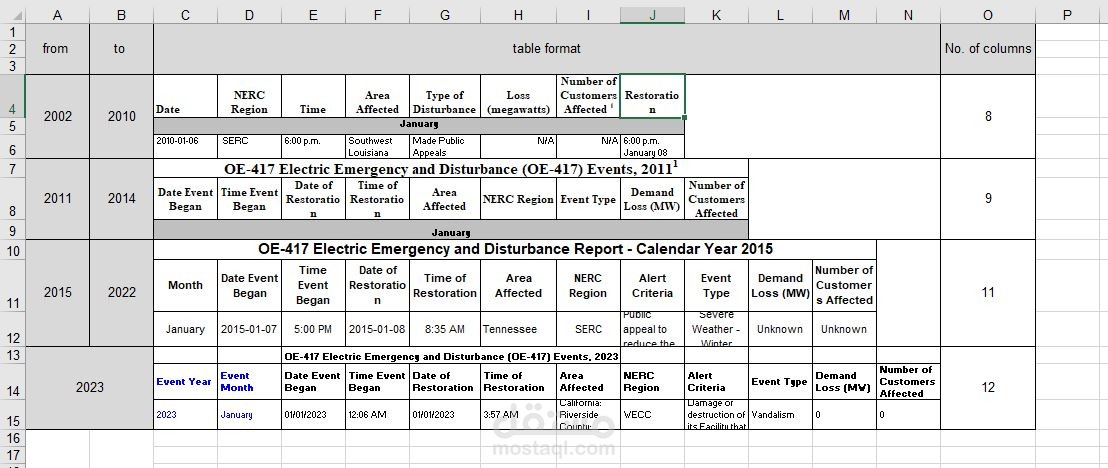The height and width of the screenshot is (468, 1108).
Task: Select the 'WECC' cell
Action: (x=652, y=414)
